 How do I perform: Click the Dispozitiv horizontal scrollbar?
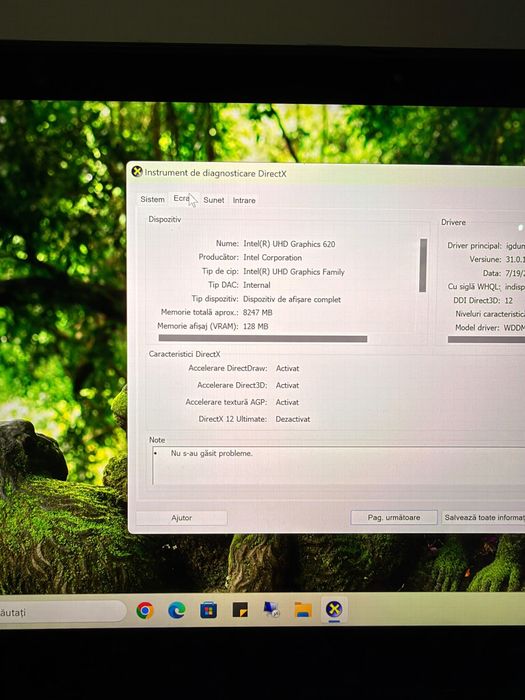263,339
